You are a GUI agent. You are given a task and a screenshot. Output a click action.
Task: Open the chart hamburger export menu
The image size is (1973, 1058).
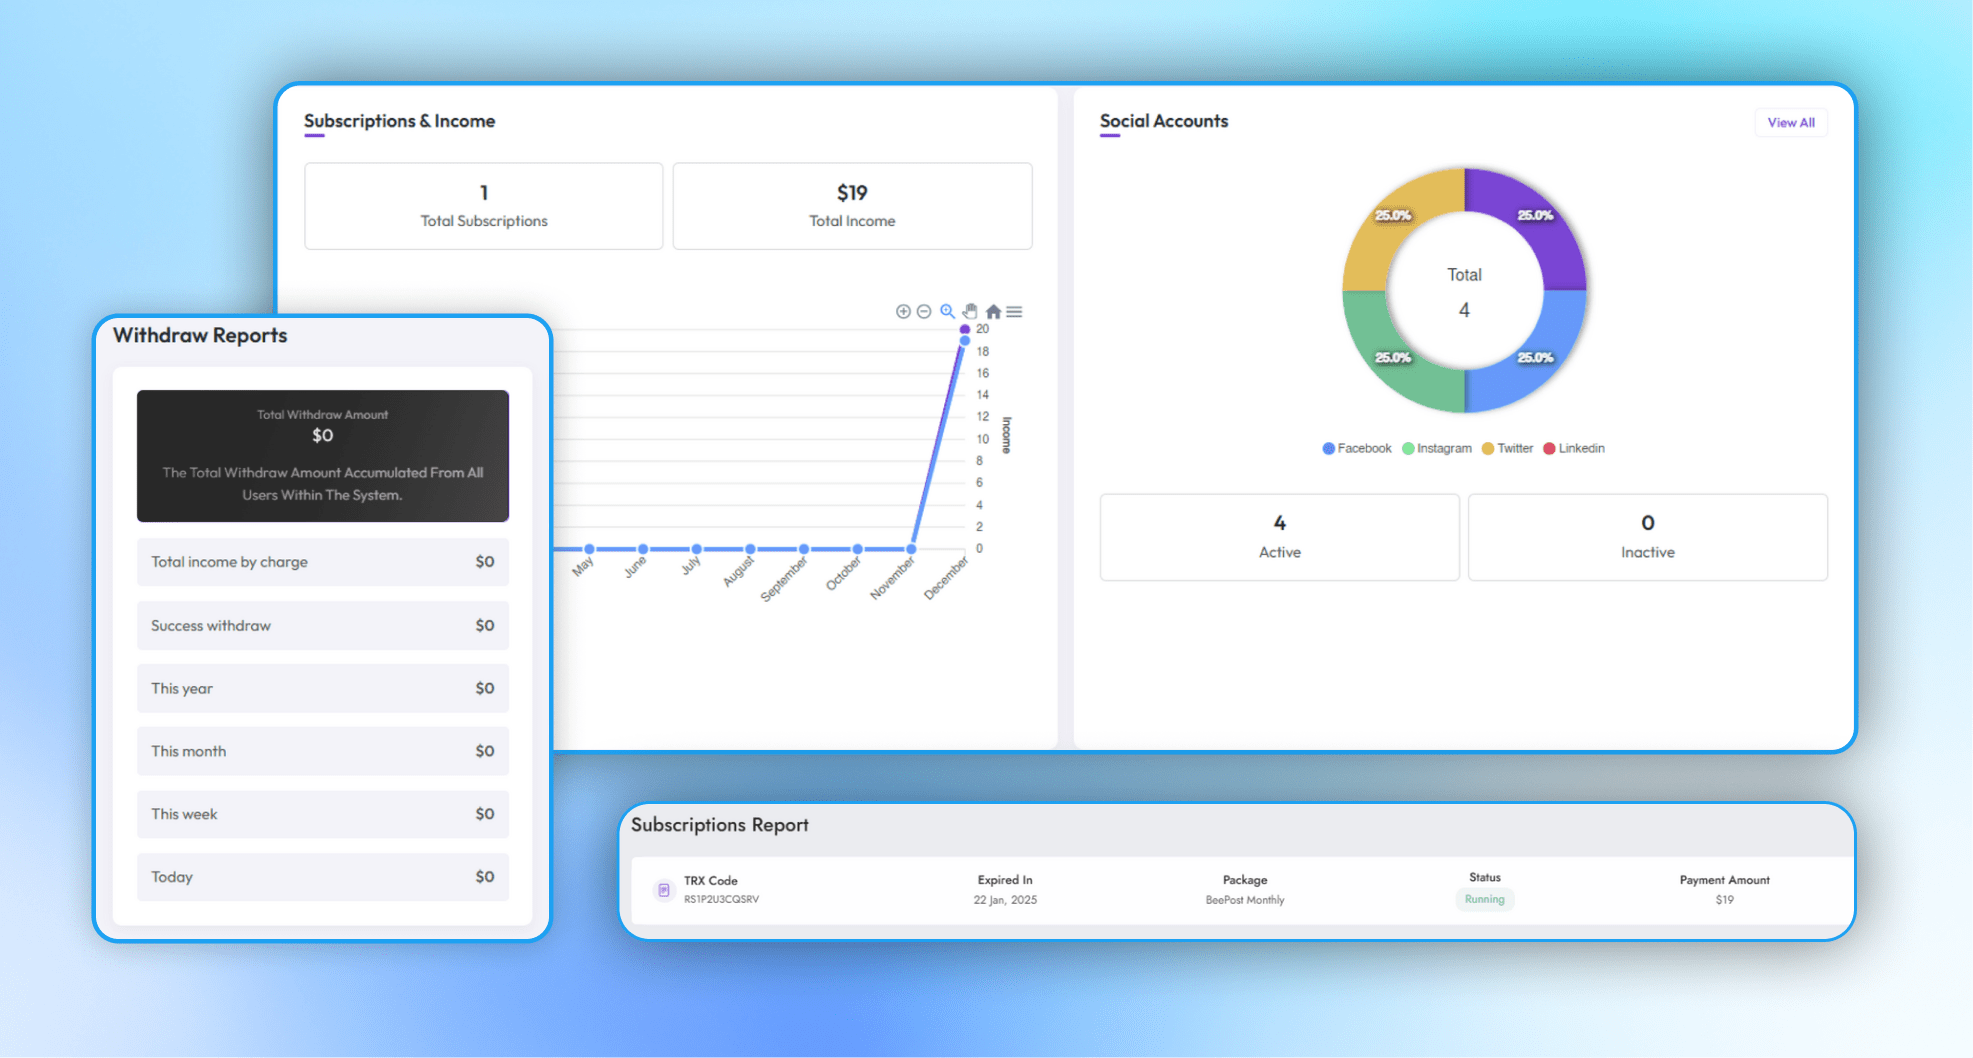1014,312
